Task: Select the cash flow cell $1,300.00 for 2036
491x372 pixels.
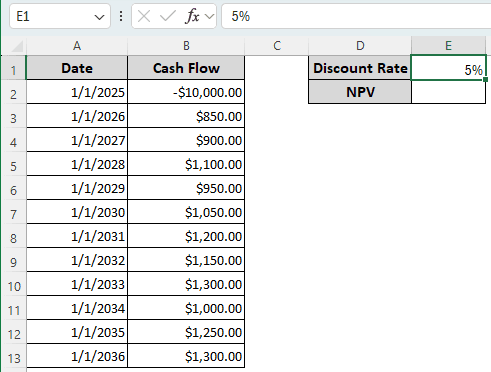Action: coord(186,356)
